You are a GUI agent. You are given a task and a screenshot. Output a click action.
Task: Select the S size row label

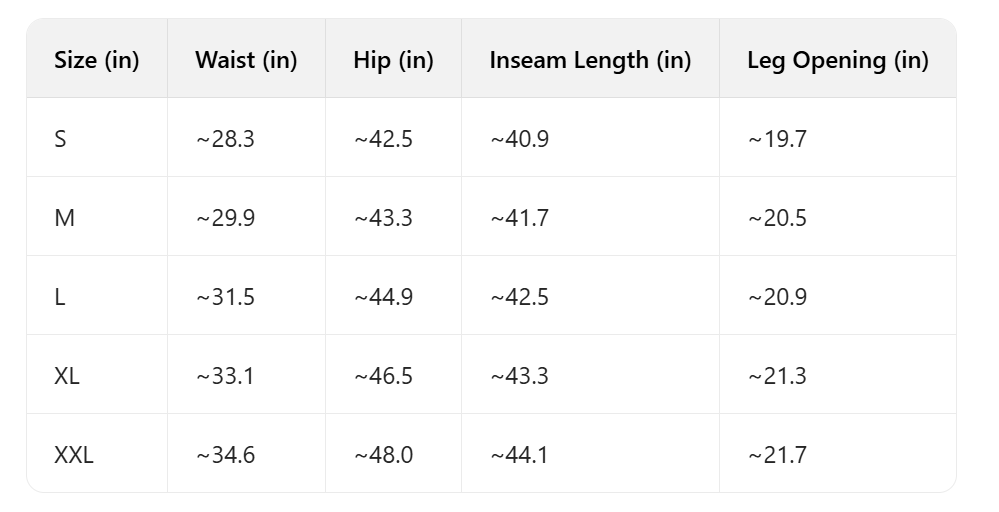pyautogui.click(x=61, y=139)
